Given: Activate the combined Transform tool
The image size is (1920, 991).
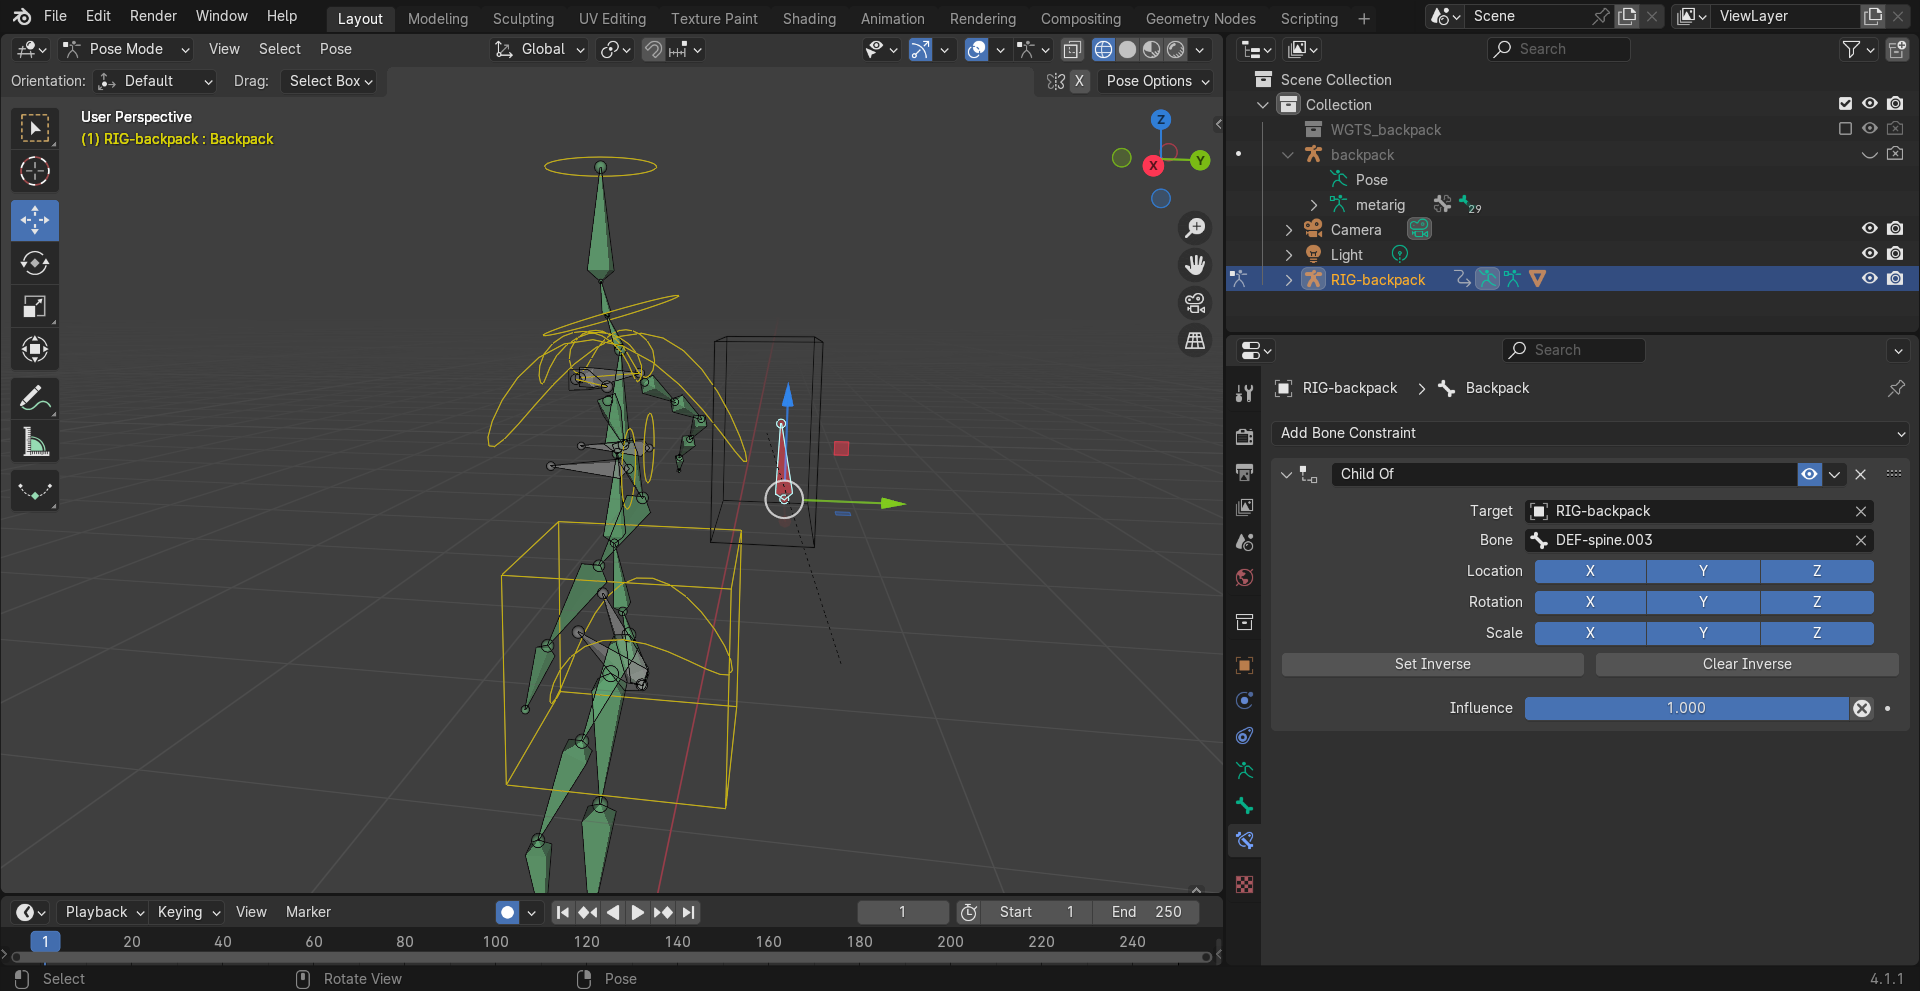Looking at the screenshot, I should pos(35,349).
